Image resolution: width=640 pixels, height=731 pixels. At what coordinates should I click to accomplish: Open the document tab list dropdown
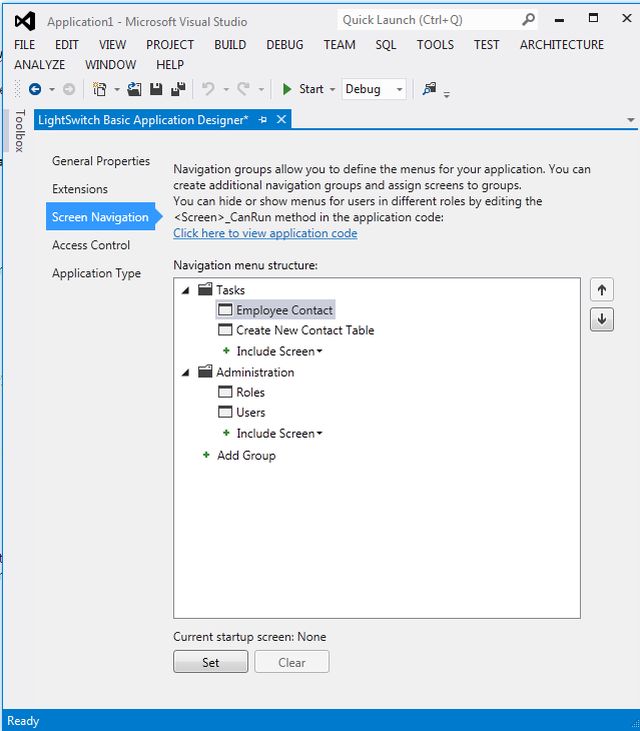coord(631,120)
